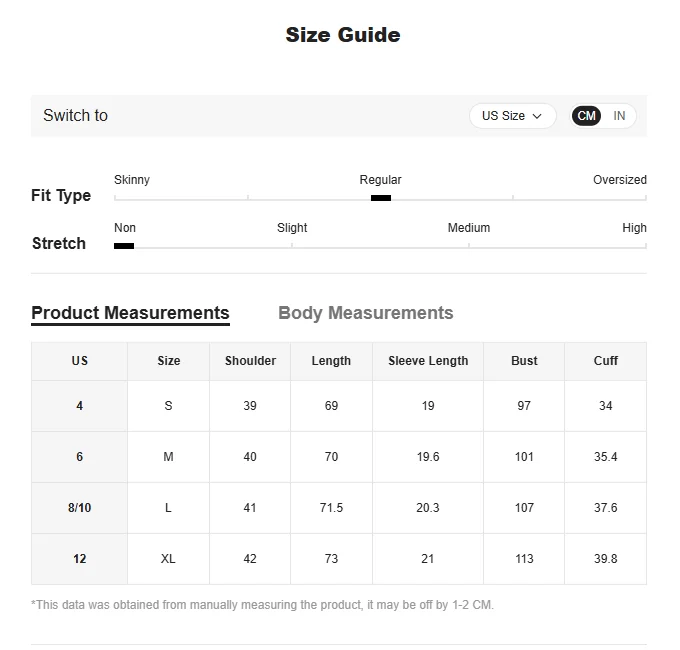Click the Regular fit type marker
The height and width of the screenshot is (650, 680).
(381, 198)
